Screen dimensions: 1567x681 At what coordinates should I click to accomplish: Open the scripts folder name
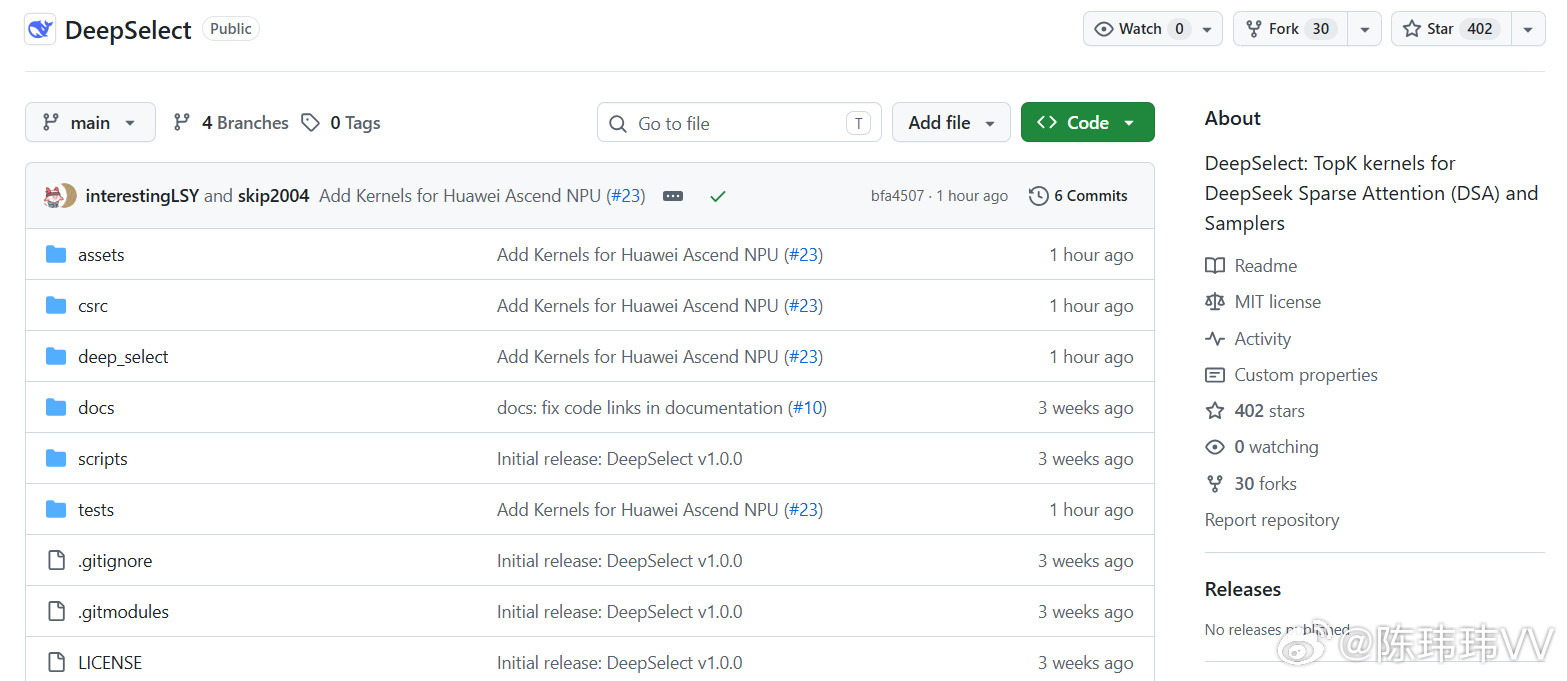(x=103, y=459)
